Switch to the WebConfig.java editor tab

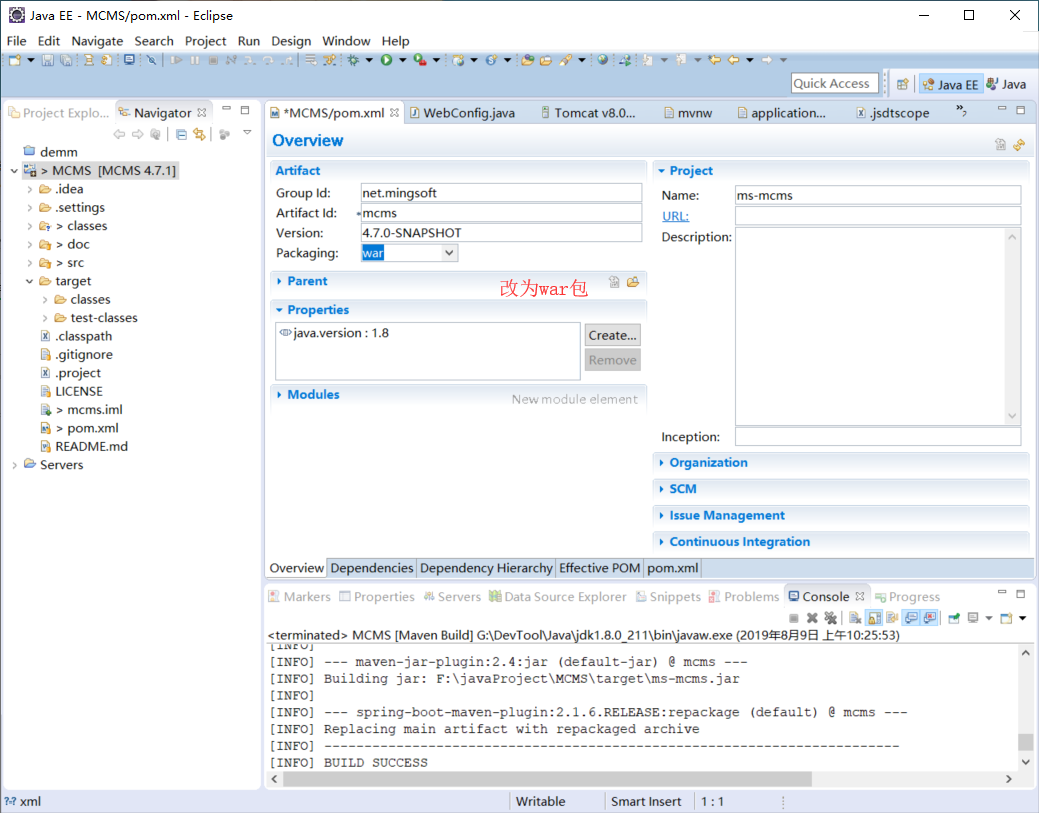pos(463,113)
